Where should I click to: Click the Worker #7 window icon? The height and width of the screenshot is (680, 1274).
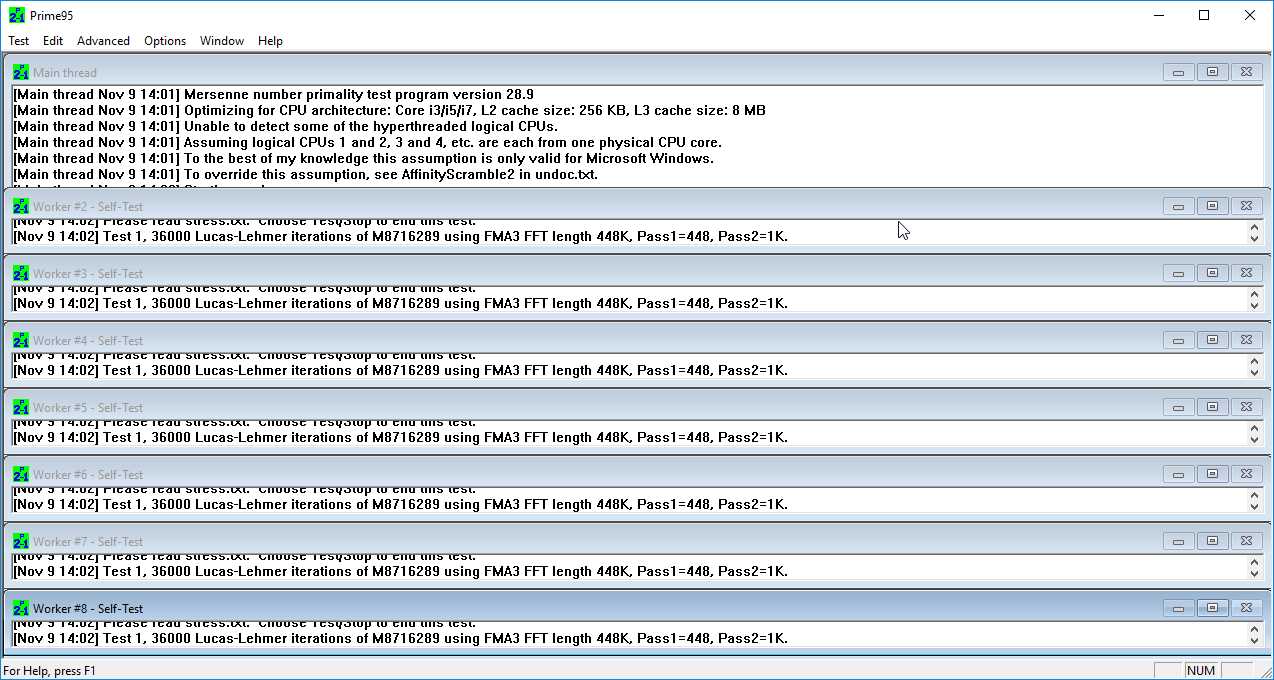pyautogui.click(x=21, y=541)
